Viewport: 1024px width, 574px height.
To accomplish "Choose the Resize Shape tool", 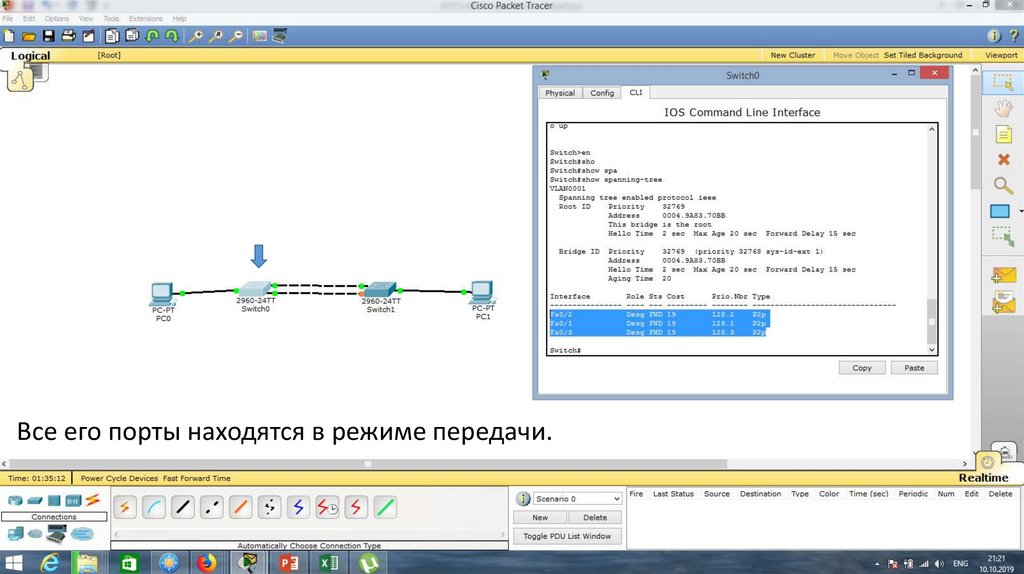I will click(x=1003, y=236).
